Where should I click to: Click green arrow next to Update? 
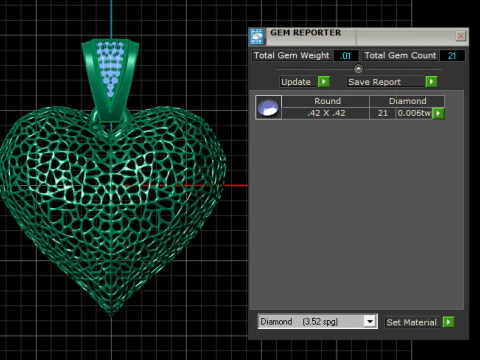click(324, 82)
